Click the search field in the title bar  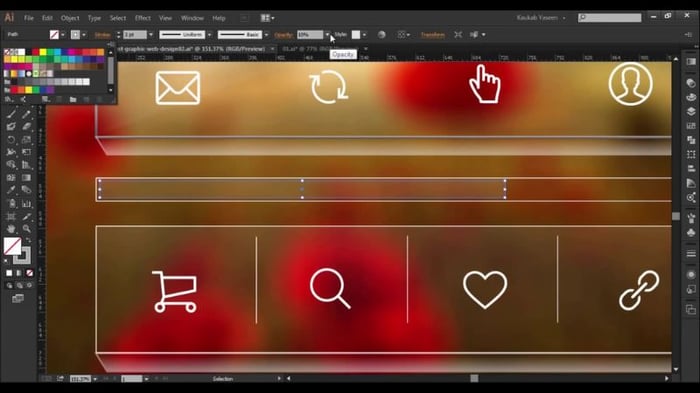pyautogui.click(x=610, y=17)
